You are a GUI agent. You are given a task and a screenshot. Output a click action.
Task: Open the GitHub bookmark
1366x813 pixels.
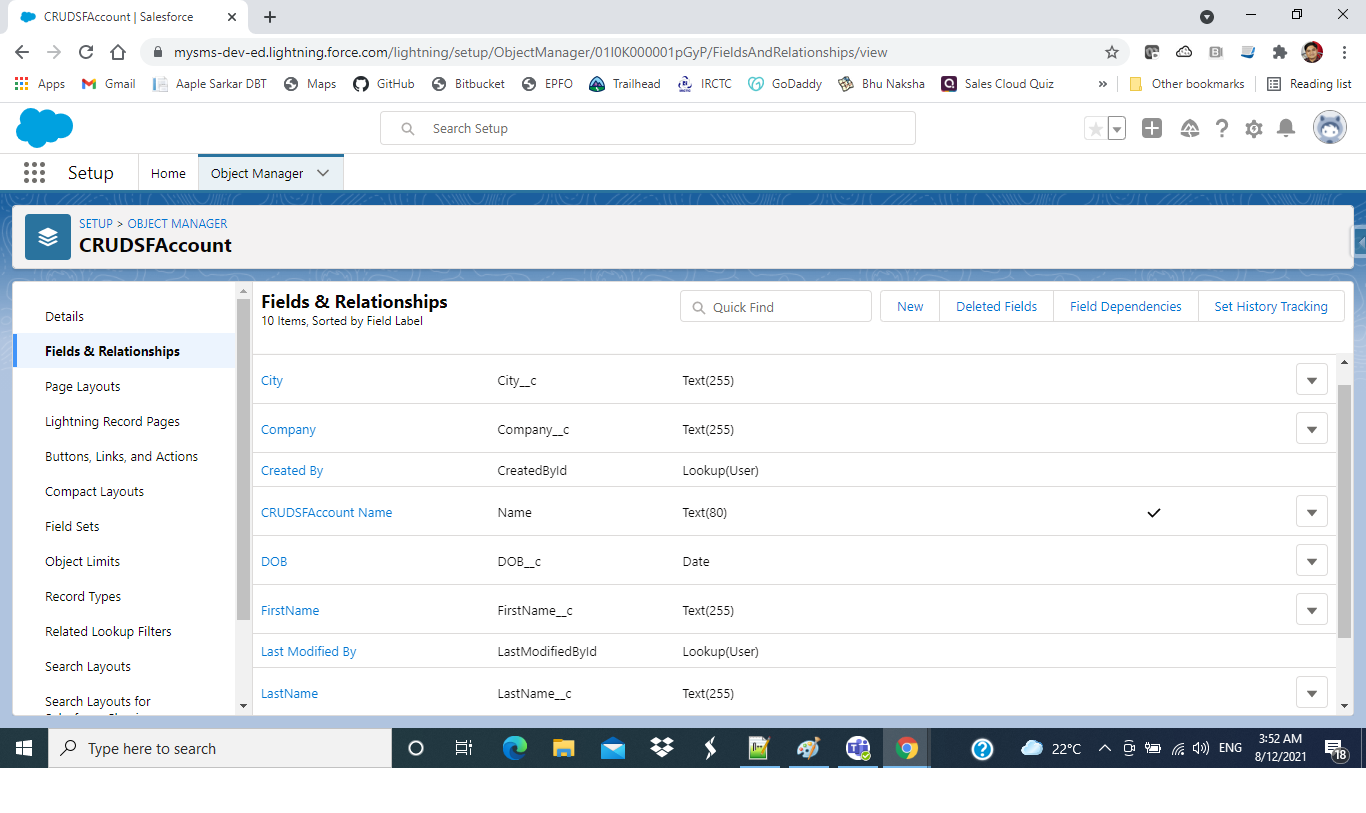point(384,84)
